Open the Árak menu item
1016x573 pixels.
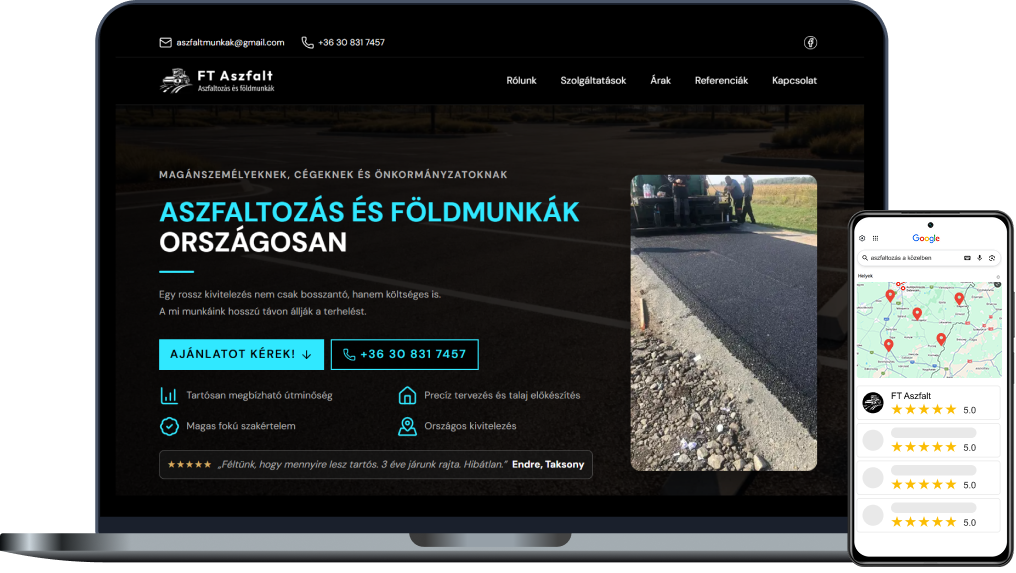click(x=660, y=80)
